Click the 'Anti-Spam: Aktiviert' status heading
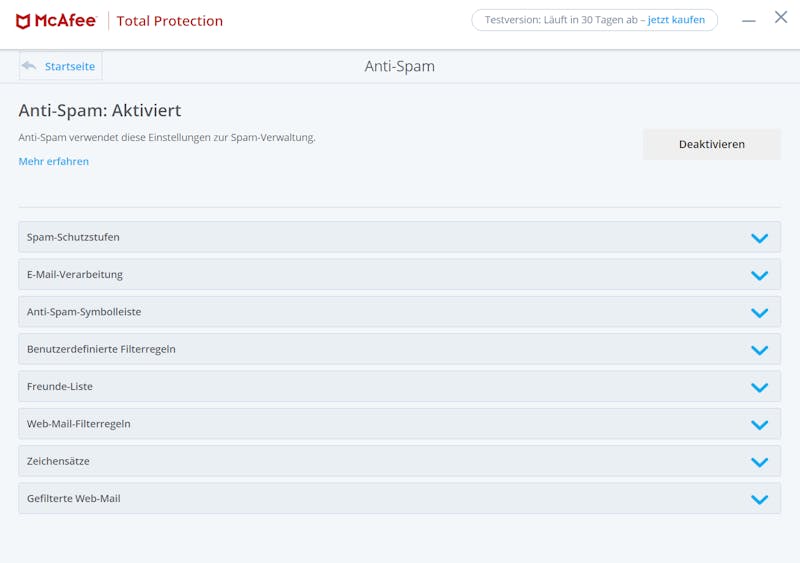This screenshot has height=563, width=800. click(100, 110)
